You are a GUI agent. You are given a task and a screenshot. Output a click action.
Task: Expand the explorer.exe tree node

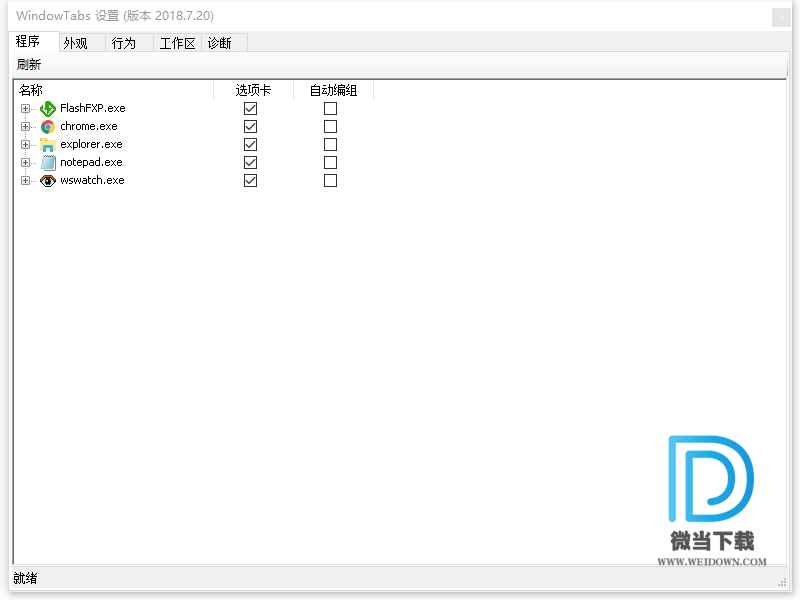click(x=25, y=144)
